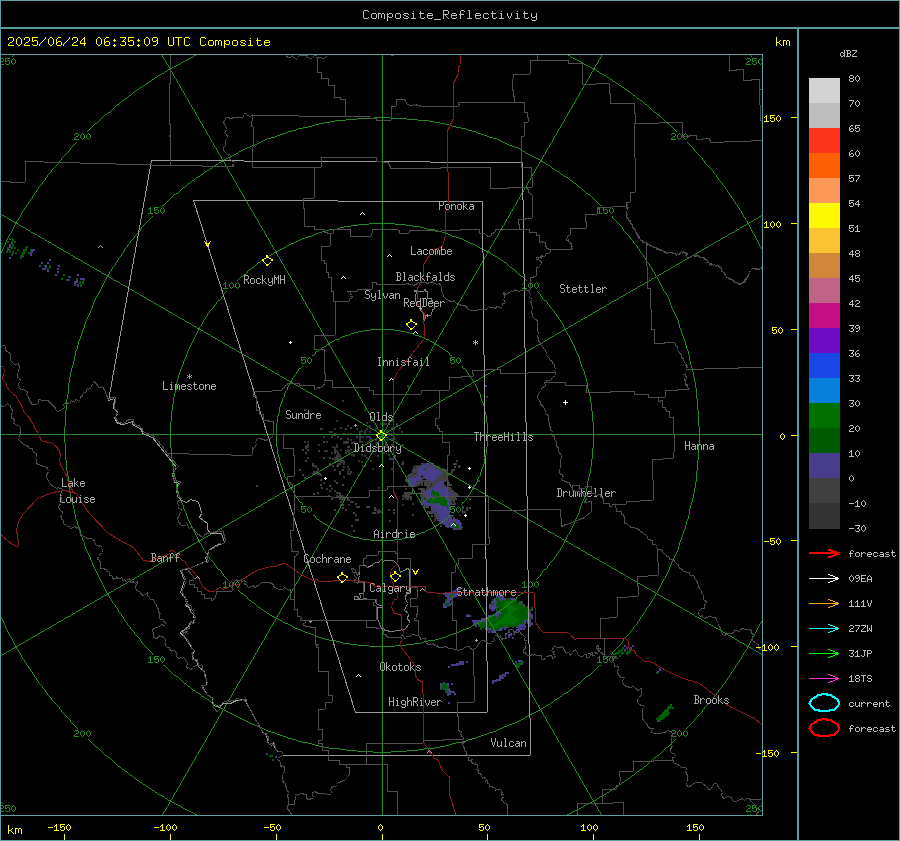This screenshot has height=841, width=900.
Task: Click the Ponoka label
Action: [x=456, y=207]
